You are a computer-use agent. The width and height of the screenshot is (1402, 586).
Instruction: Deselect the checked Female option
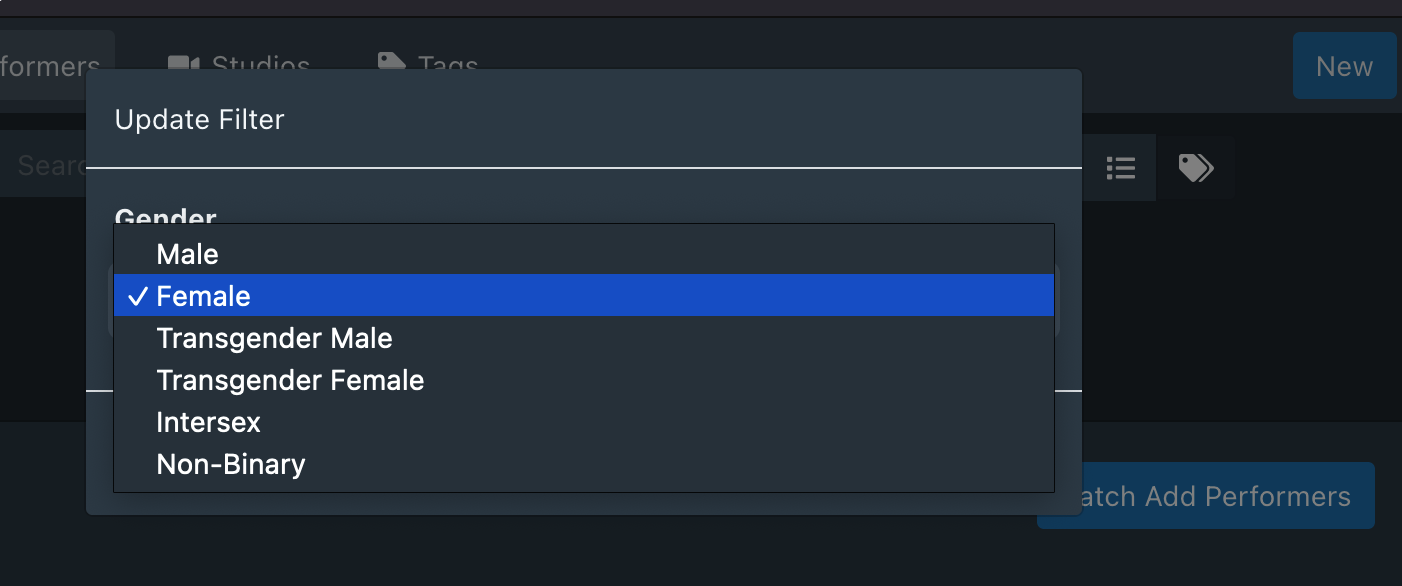pos(203,295)
